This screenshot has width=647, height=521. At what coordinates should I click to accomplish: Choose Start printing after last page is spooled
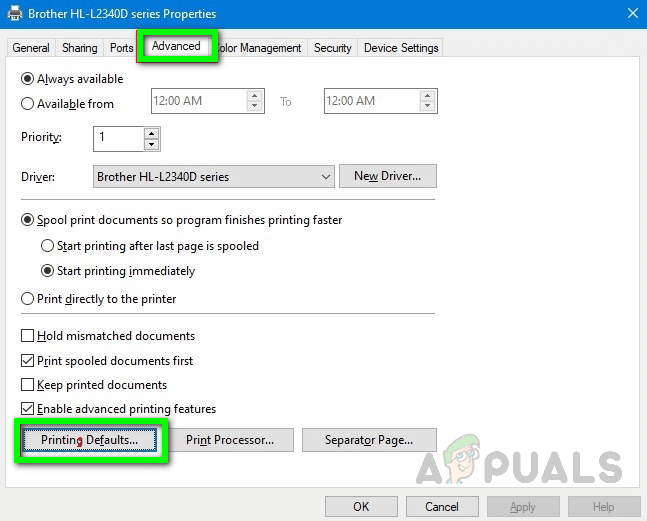[x=47, y=246]
